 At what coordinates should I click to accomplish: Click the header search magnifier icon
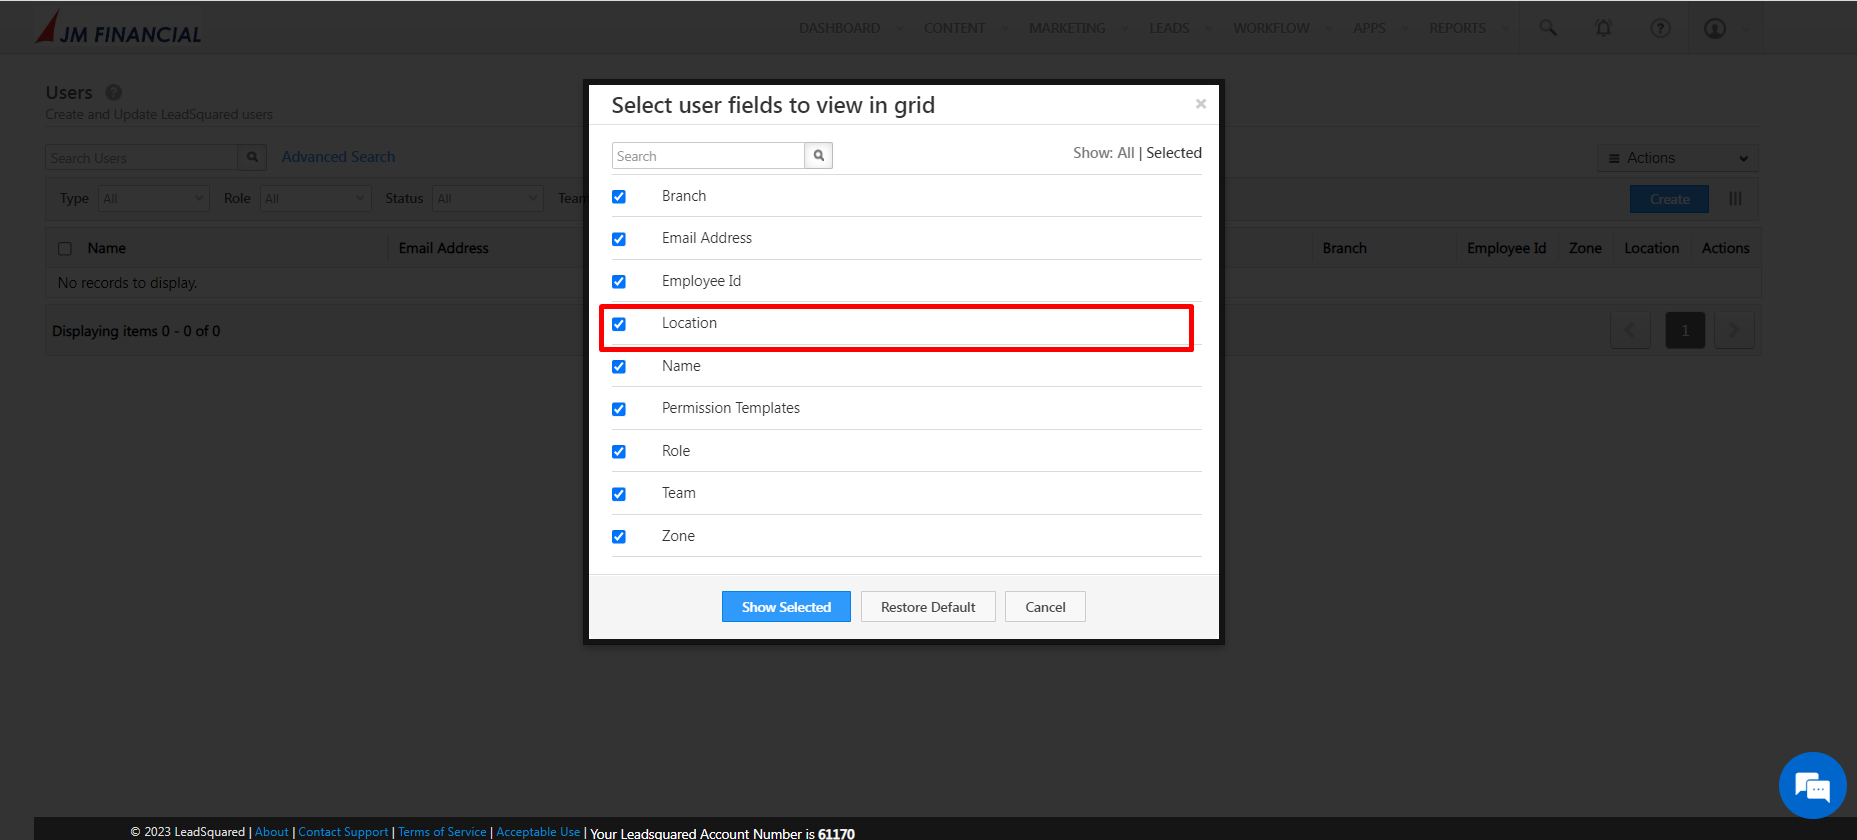(1548, 28)
